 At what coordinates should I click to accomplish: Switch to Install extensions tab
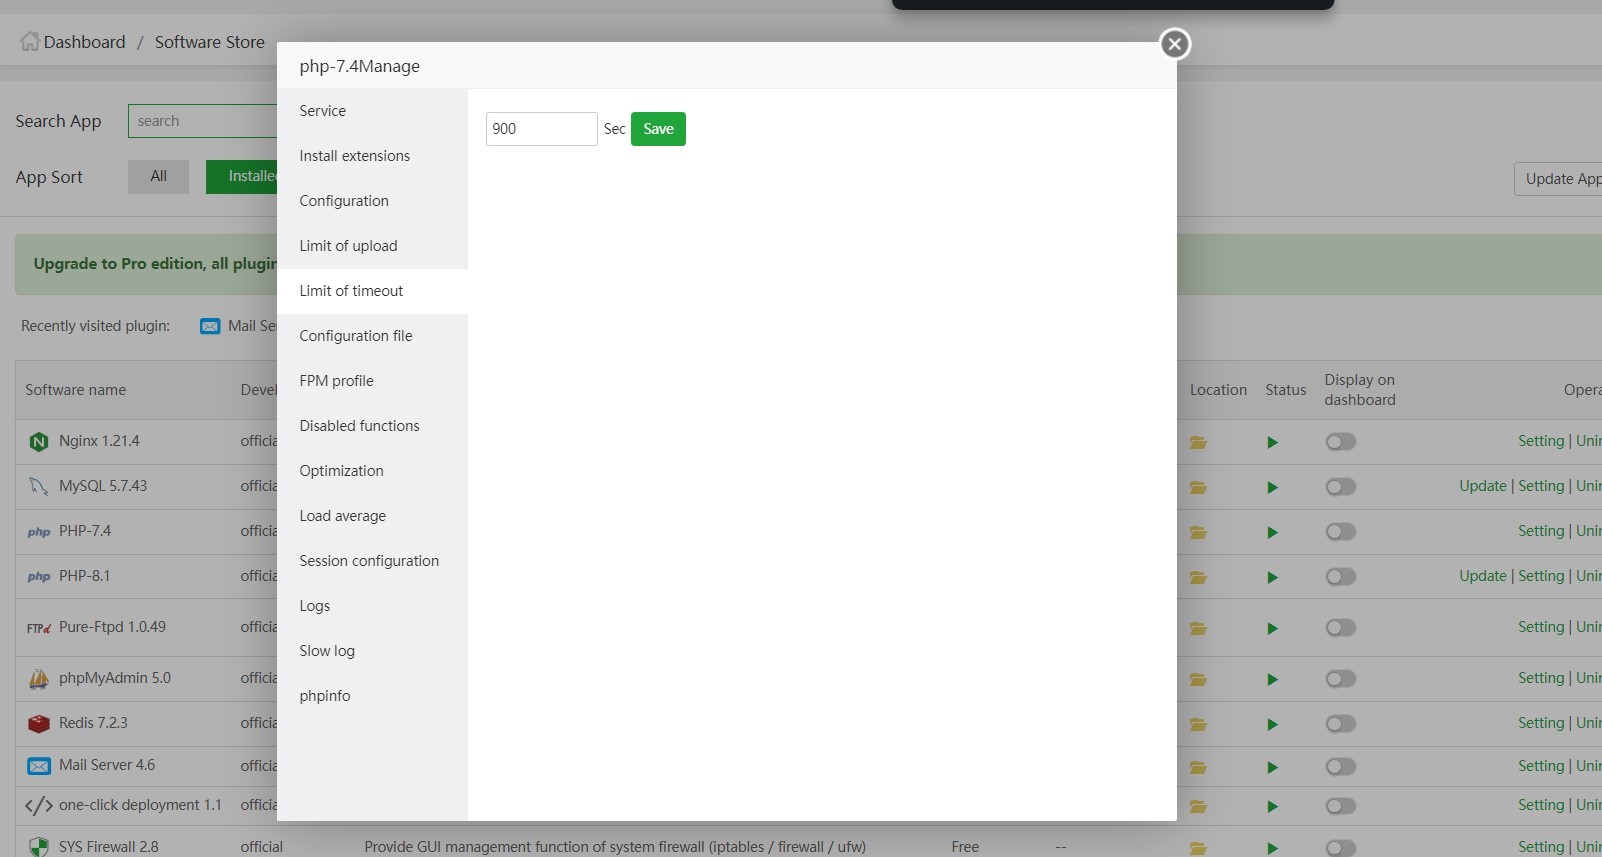(x=372, y=156)
